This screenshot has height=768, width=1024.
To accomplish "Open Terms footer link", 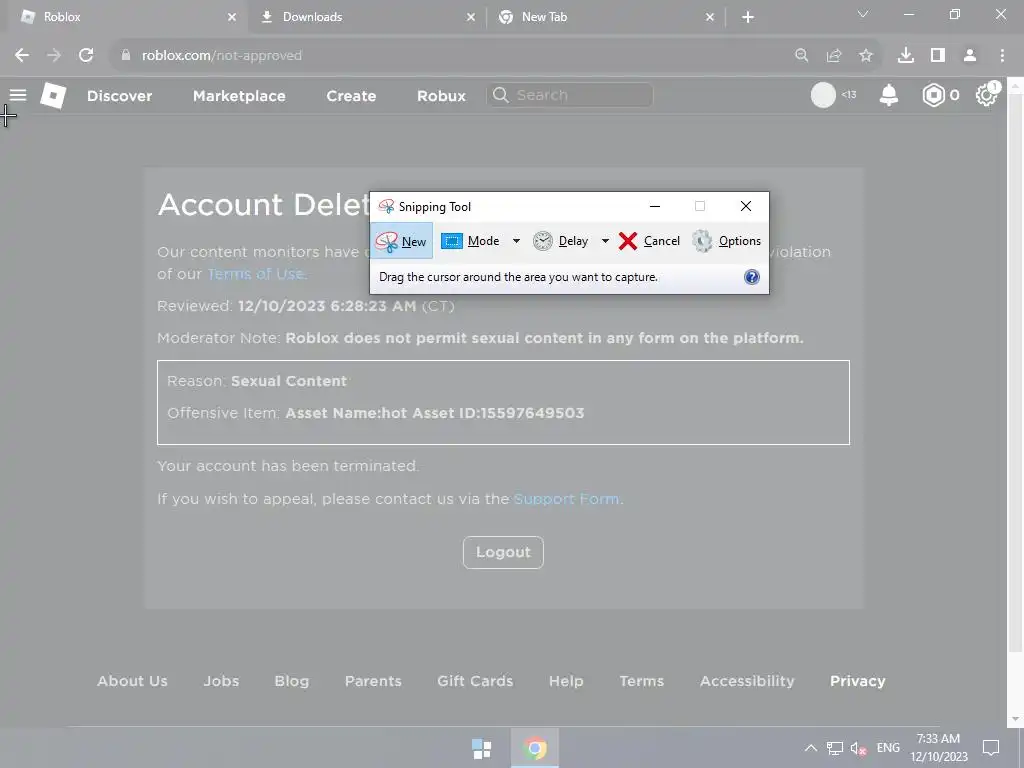I will [x=641, y=681].
